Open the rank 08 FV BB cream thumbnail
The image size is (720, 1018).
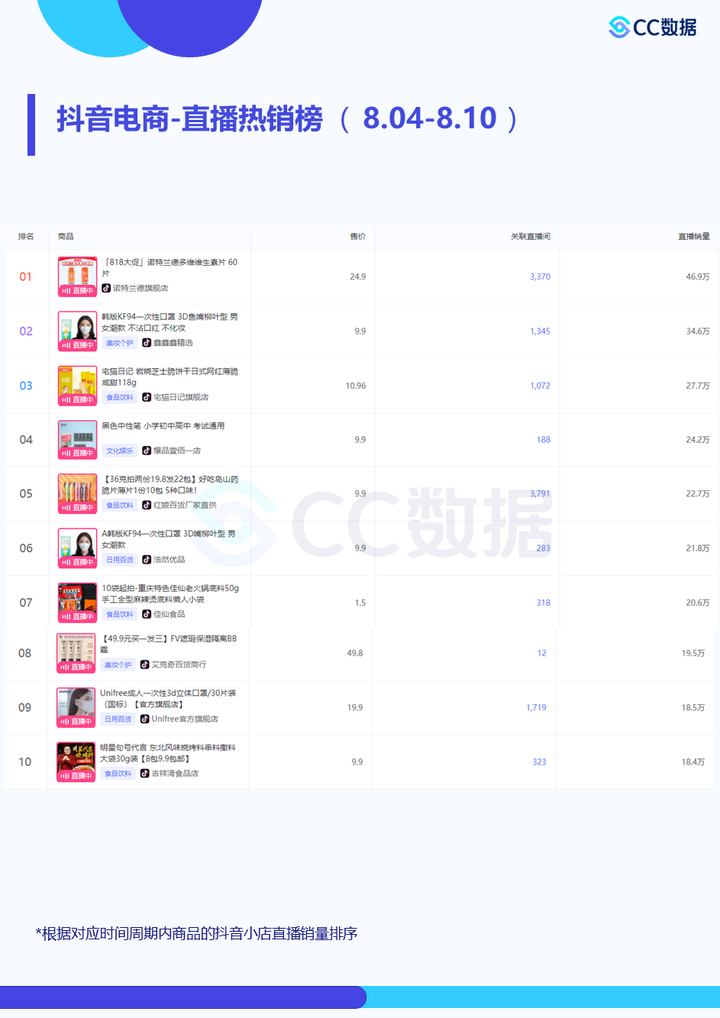pos(76,653)
